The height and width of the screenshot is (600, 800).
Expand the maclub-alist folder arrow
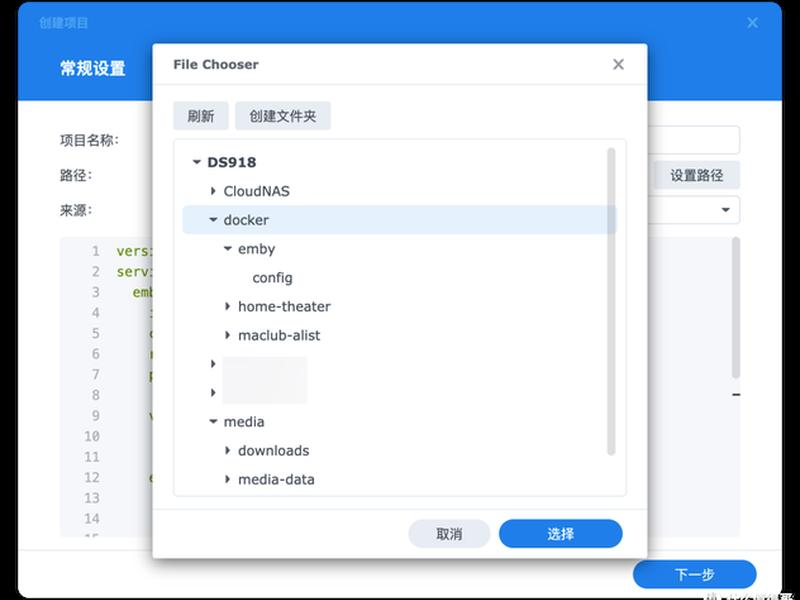228,335
